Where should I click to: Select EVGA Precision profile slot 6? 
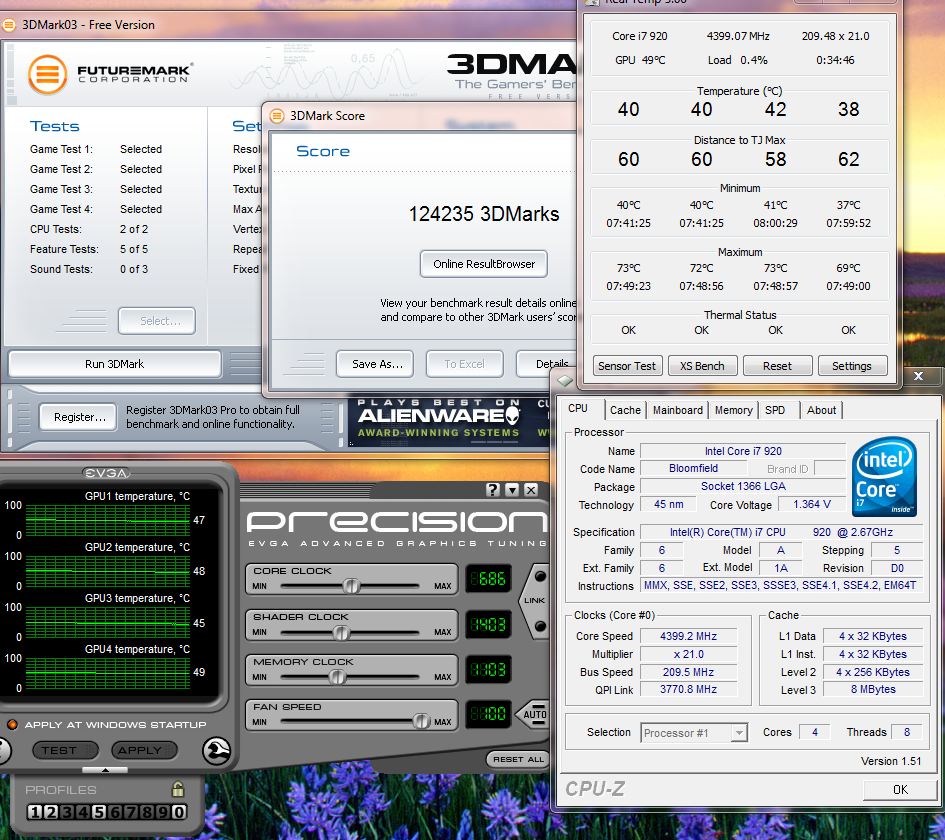point(115,812)
